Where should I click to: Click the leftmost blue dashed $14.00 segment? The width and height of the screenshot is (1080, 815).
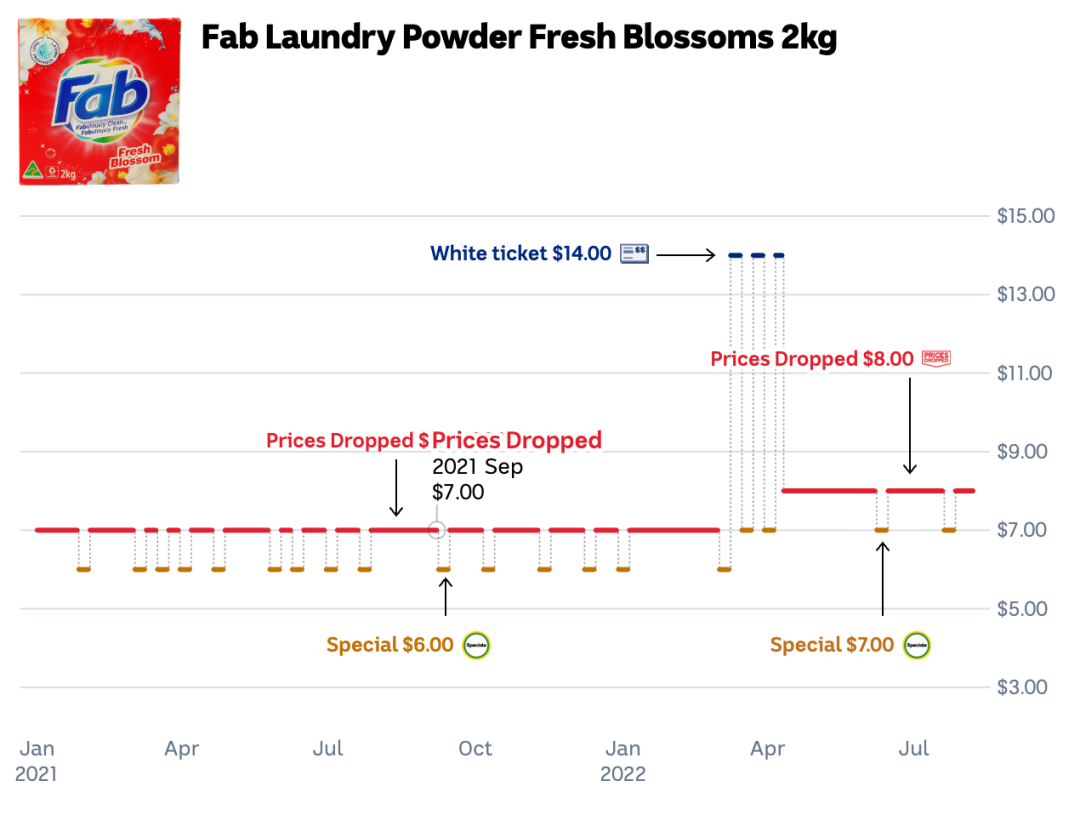(736, 256)
